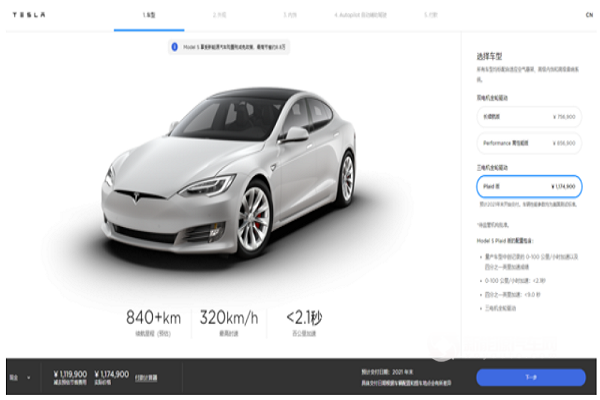600x400 pixels.
Task: Choose the Performance model option
Action: click(x=529, y=143)
